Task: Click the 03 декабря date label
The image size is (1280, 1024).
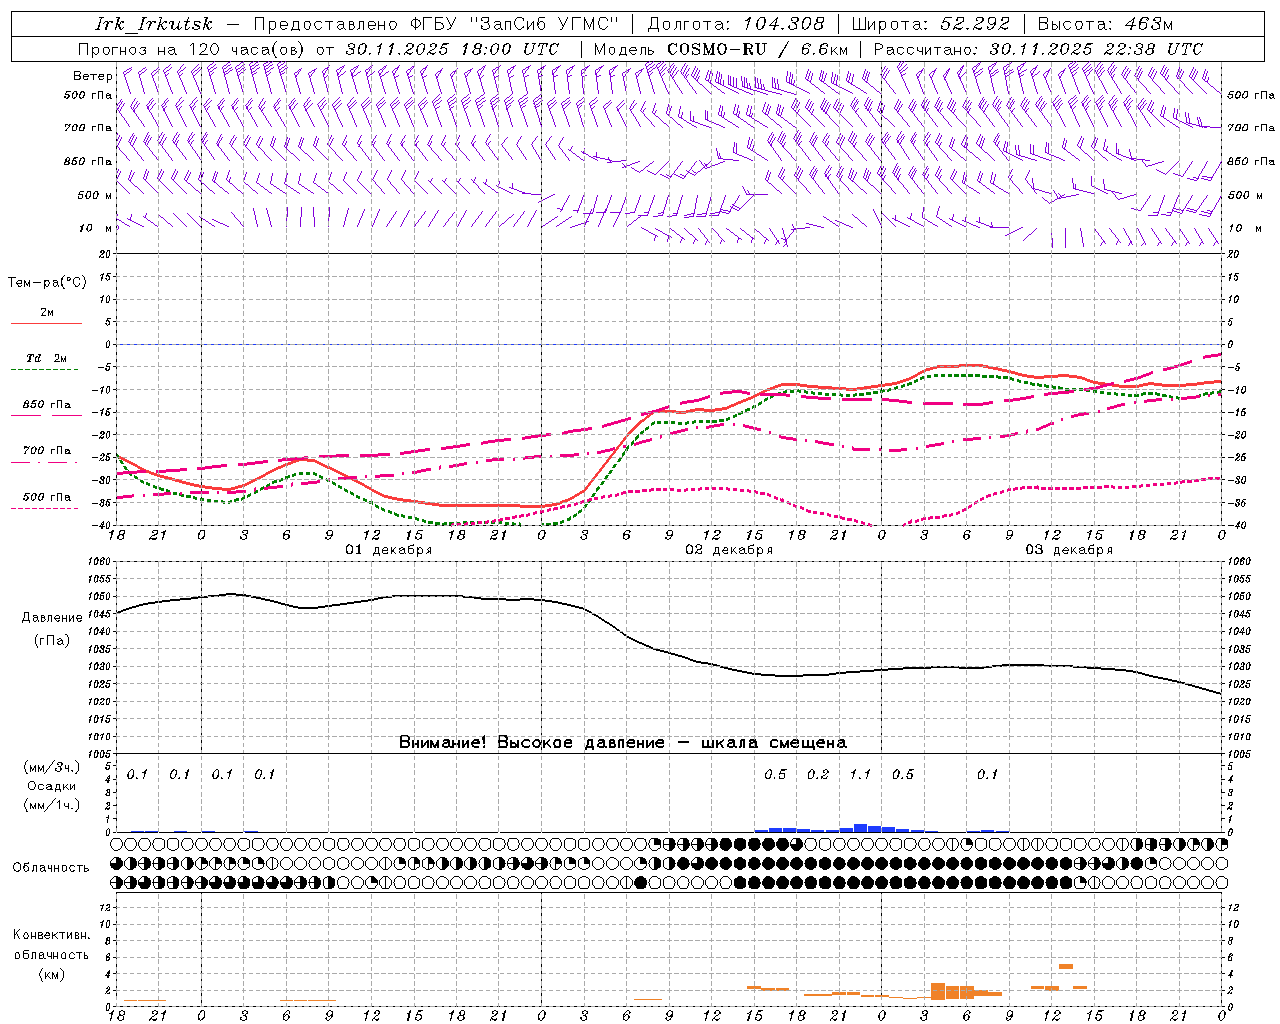Action: (x=1068, y=550)
